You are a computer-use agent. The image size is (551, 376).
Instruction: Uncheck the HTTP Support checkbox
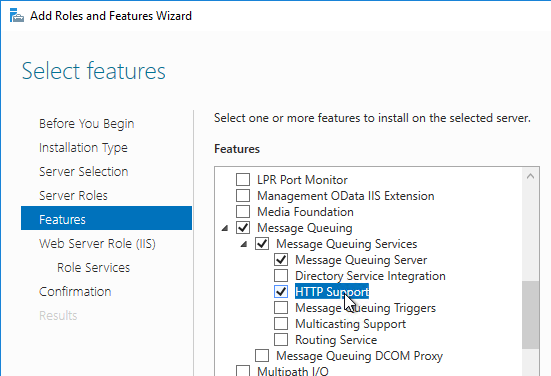(x=281, y=292)
